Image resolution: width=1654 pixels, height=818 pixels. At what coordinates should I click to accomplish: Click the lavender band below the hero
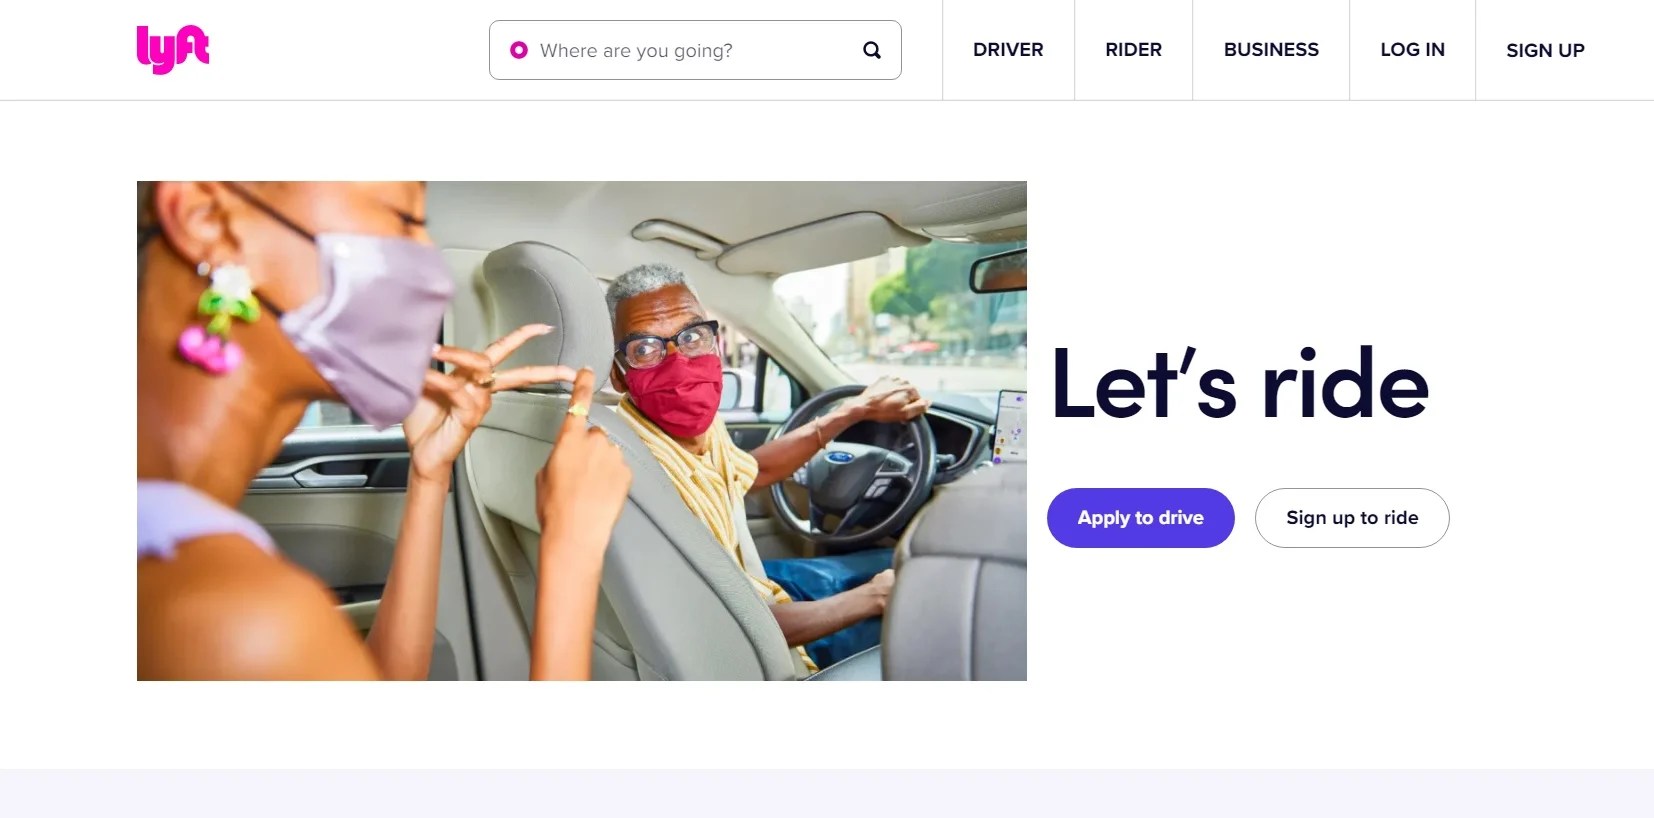[827, 793]
